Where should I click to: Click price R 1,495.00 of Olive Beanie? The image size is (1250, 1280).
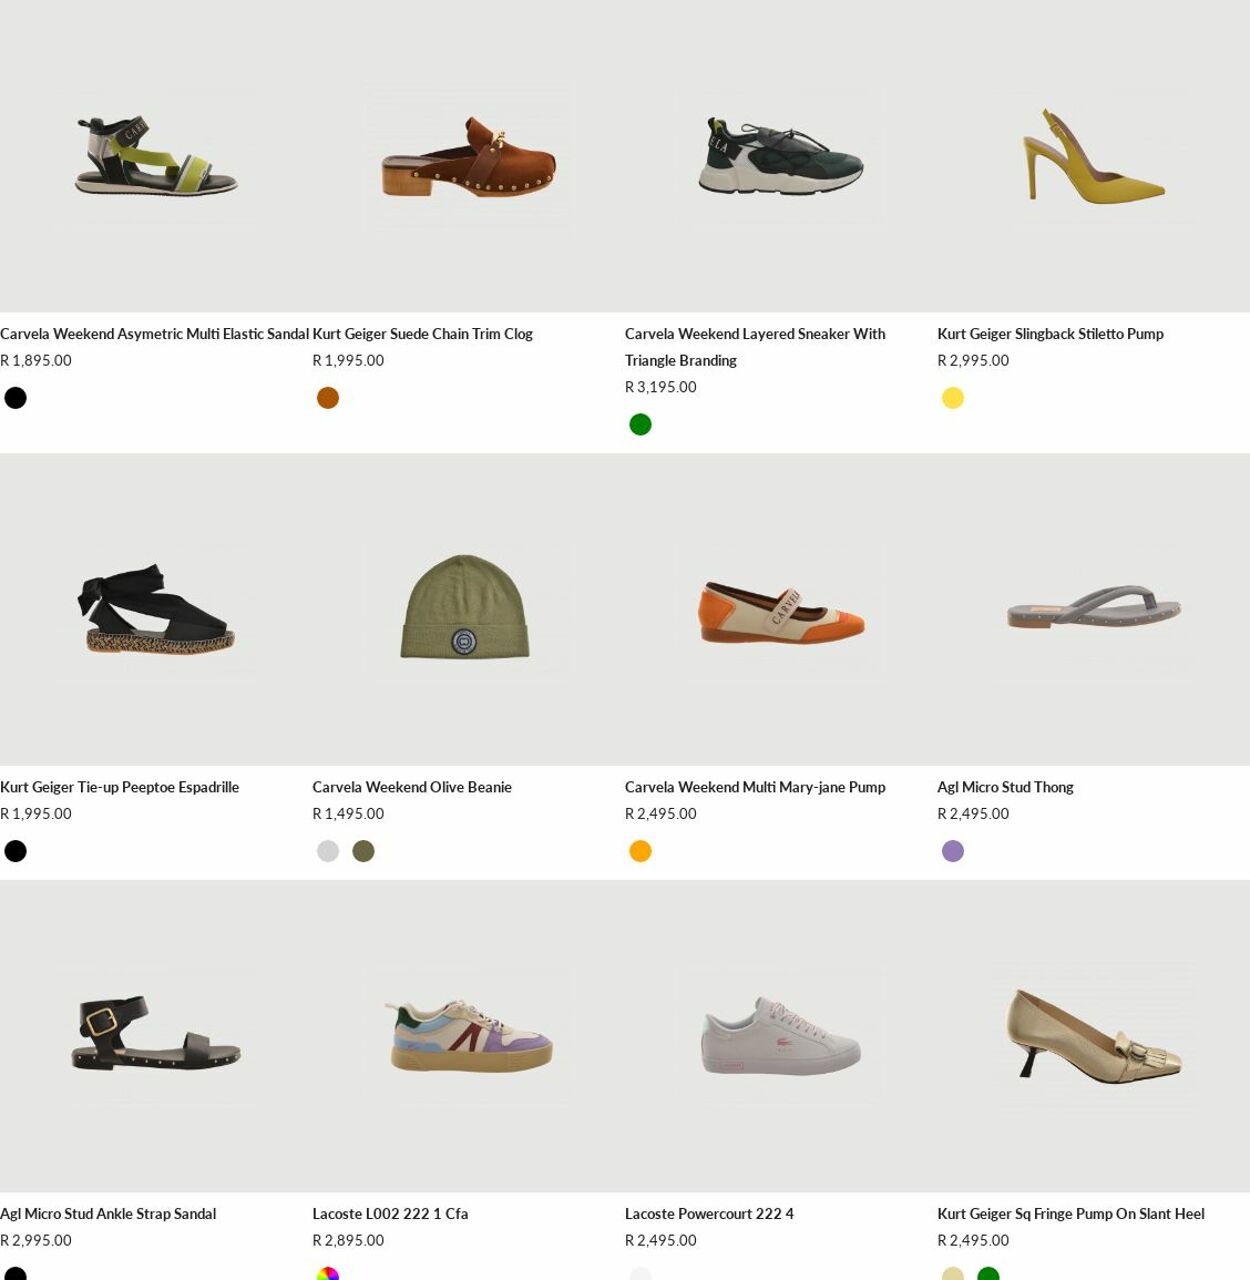click(x=348, y=814)
